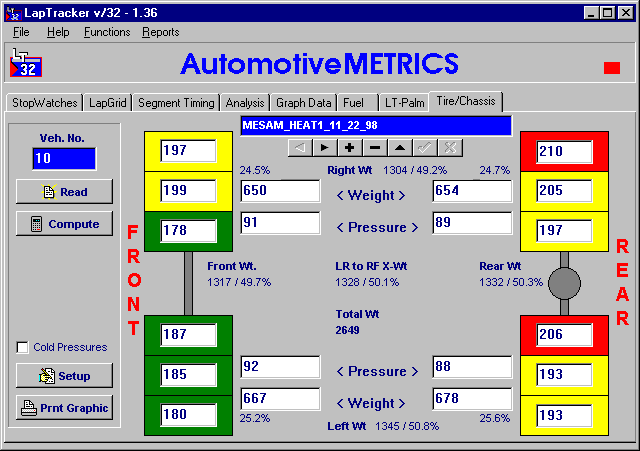Screen dimensions: 640x451
Task: Switch to the Graph Data tab
Action: click(303, 103)
